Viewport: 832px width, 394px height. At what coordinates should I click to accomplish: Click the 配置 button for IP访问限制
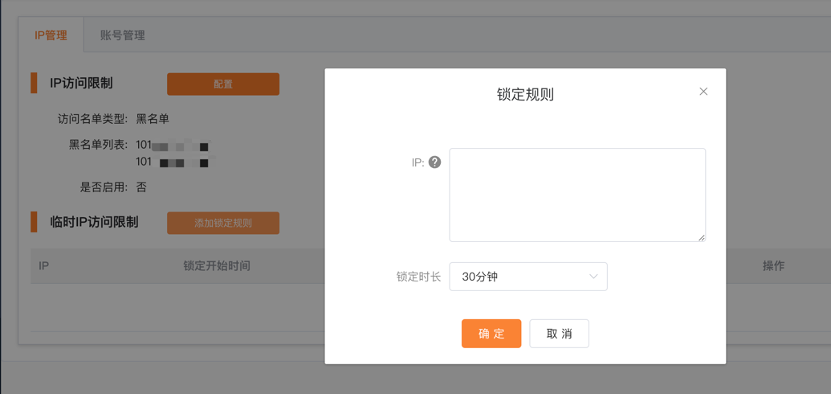(x=223, y=84)
